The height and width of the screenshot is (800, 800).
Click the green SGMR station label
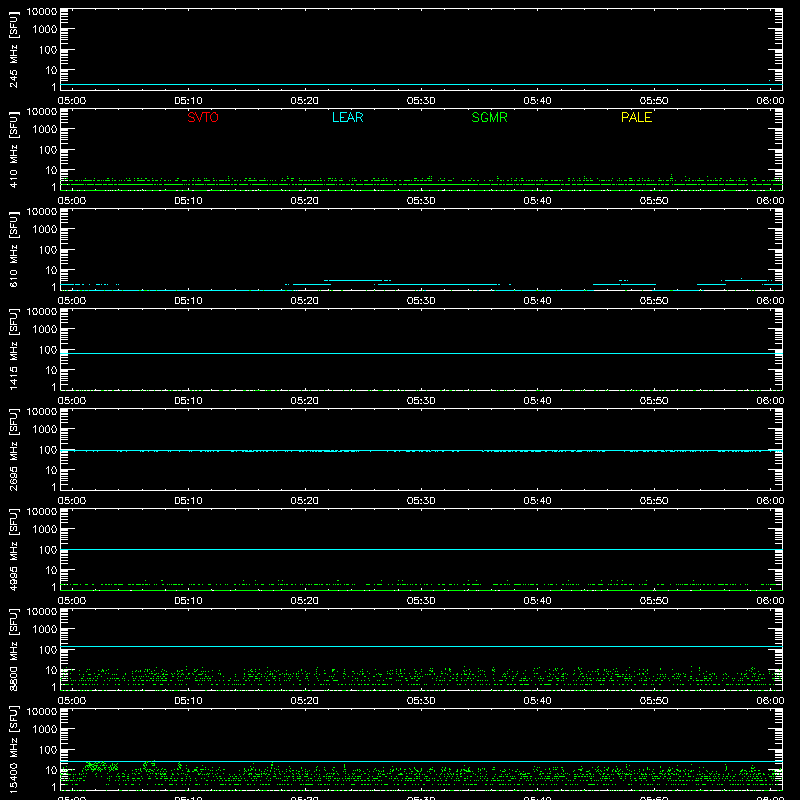click(489, 117)
